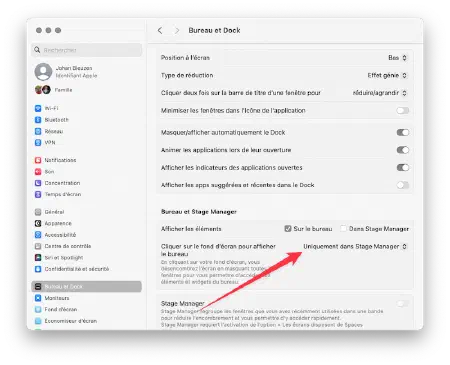
Task: Select Accessibilité in the sidebar
Action: coord(87,235)
